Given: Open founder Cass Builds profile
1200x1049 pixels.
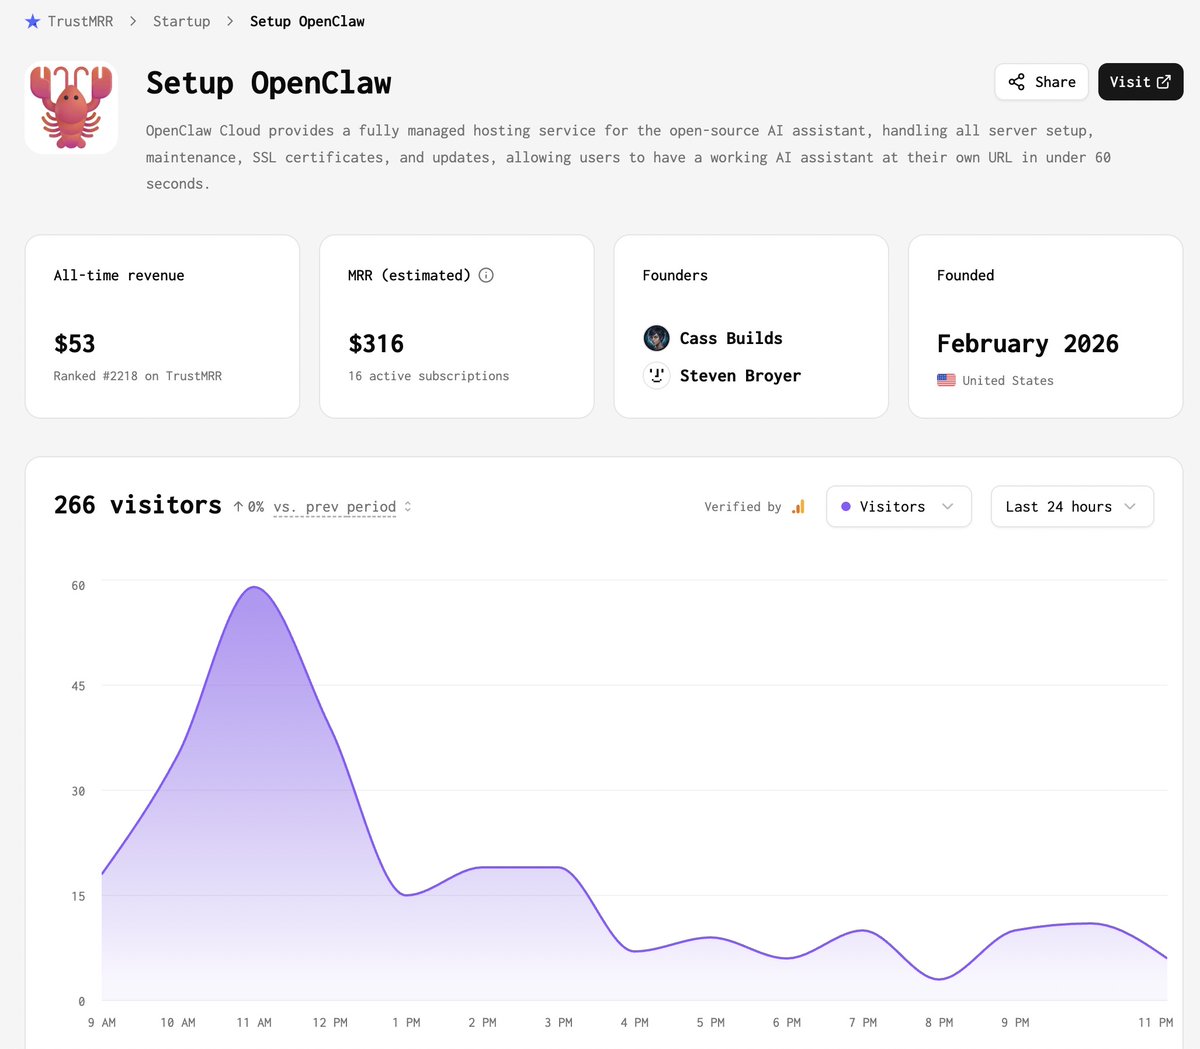Looking at the screenshot, I should point(731,338).
